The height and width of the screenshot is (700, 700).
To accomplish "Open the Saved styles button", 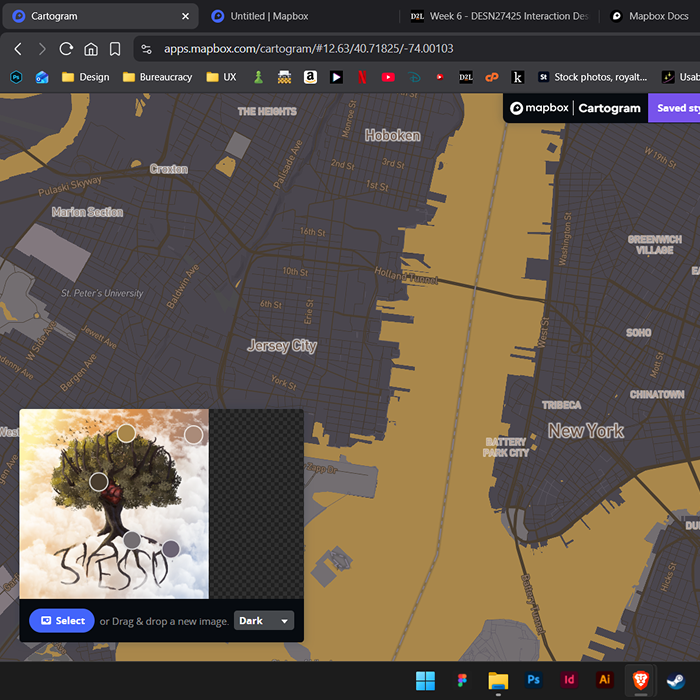I will click(674, 108).
